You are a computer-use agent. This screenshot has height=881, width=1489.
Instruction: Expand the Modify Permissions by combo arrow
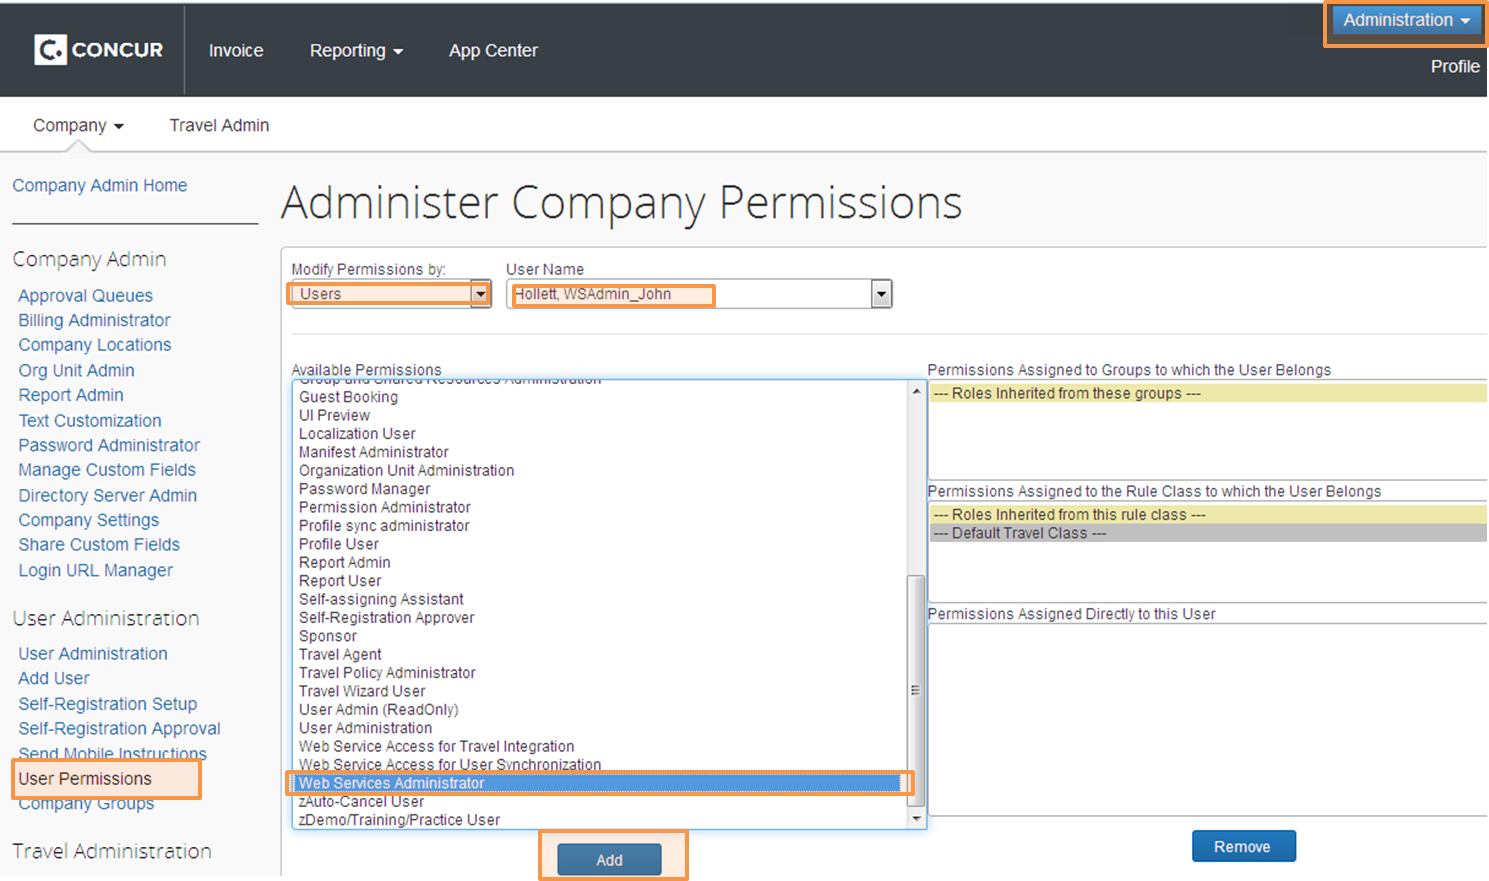[481, 294]
